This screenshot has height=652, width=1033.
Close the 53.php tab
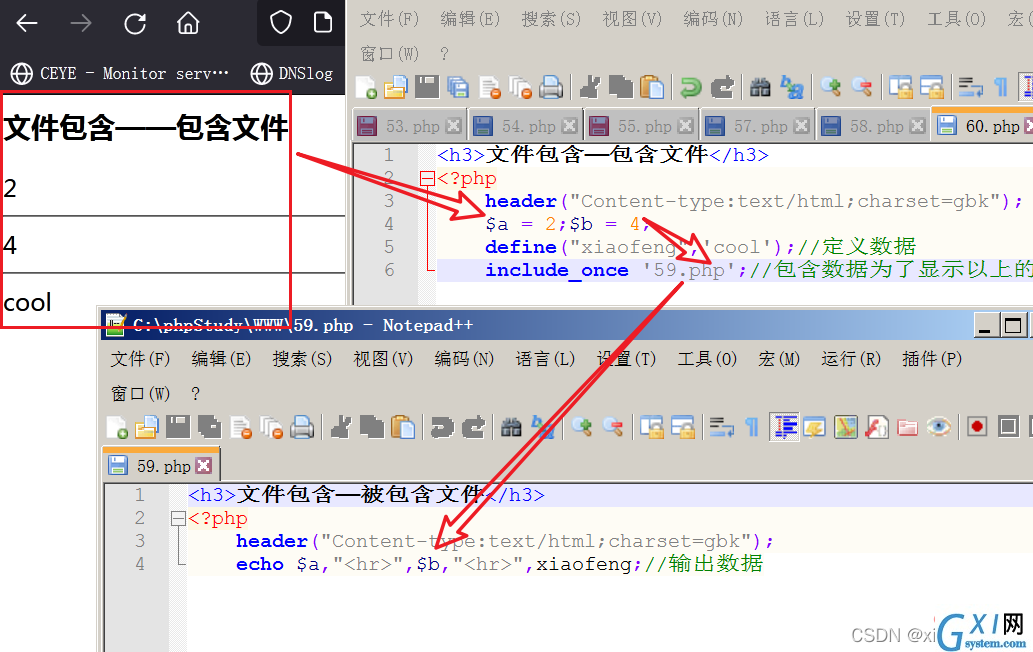453,126
